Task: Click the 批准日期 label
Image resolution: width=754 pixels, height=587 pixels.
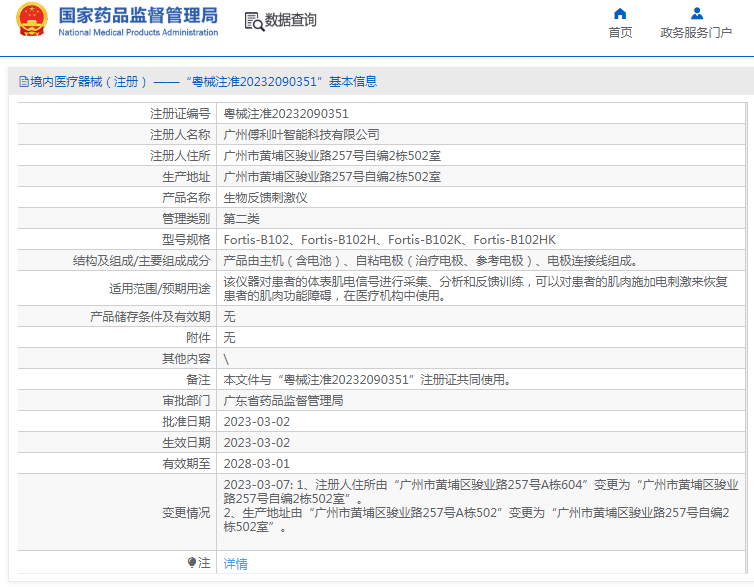Action: click(186, 422)
